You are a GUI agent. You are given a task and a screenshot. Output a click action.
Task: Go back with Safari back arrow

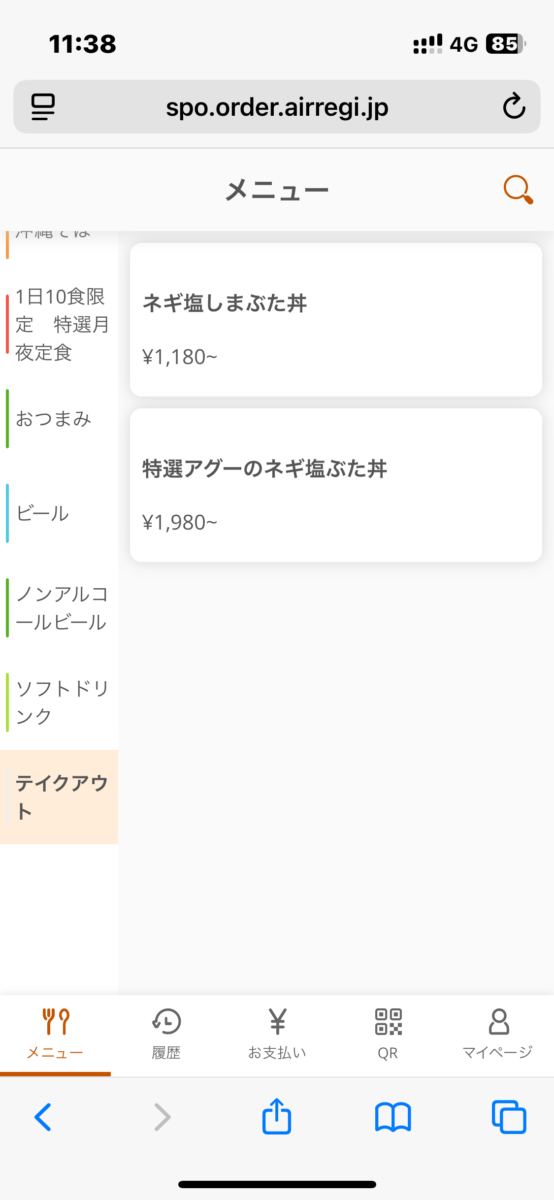(x=43, y=1117)
